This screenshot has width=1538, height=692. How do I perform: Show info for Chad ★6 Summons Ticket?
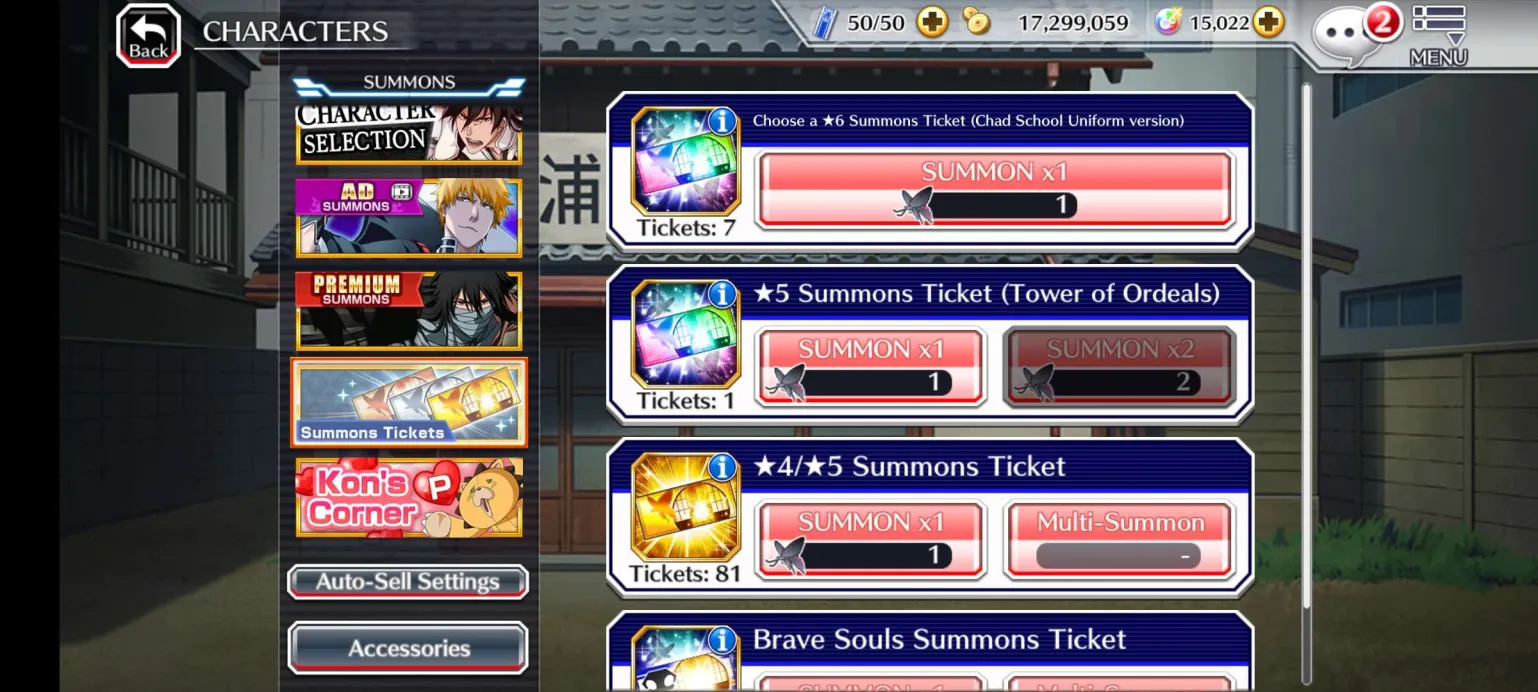[x=722, y=121]
